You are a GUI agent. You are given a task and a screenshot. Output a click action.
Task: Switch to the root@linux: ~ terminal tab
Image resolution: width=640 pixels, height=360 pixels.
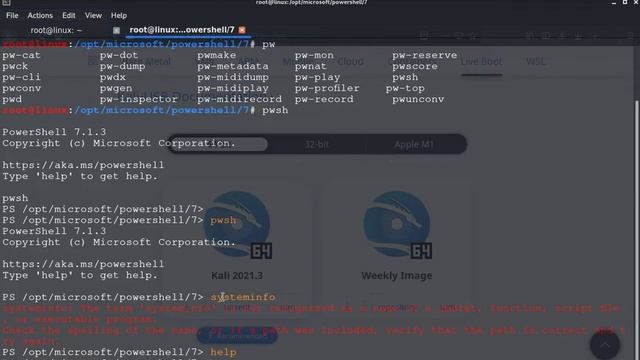click(x=56, y=30)
